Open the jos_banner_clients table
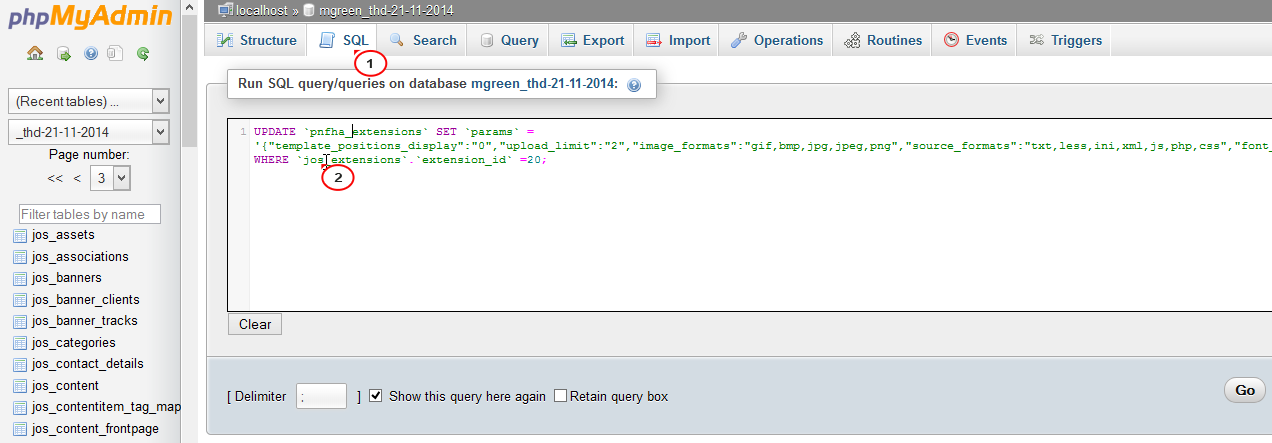 tap(86, 300)
